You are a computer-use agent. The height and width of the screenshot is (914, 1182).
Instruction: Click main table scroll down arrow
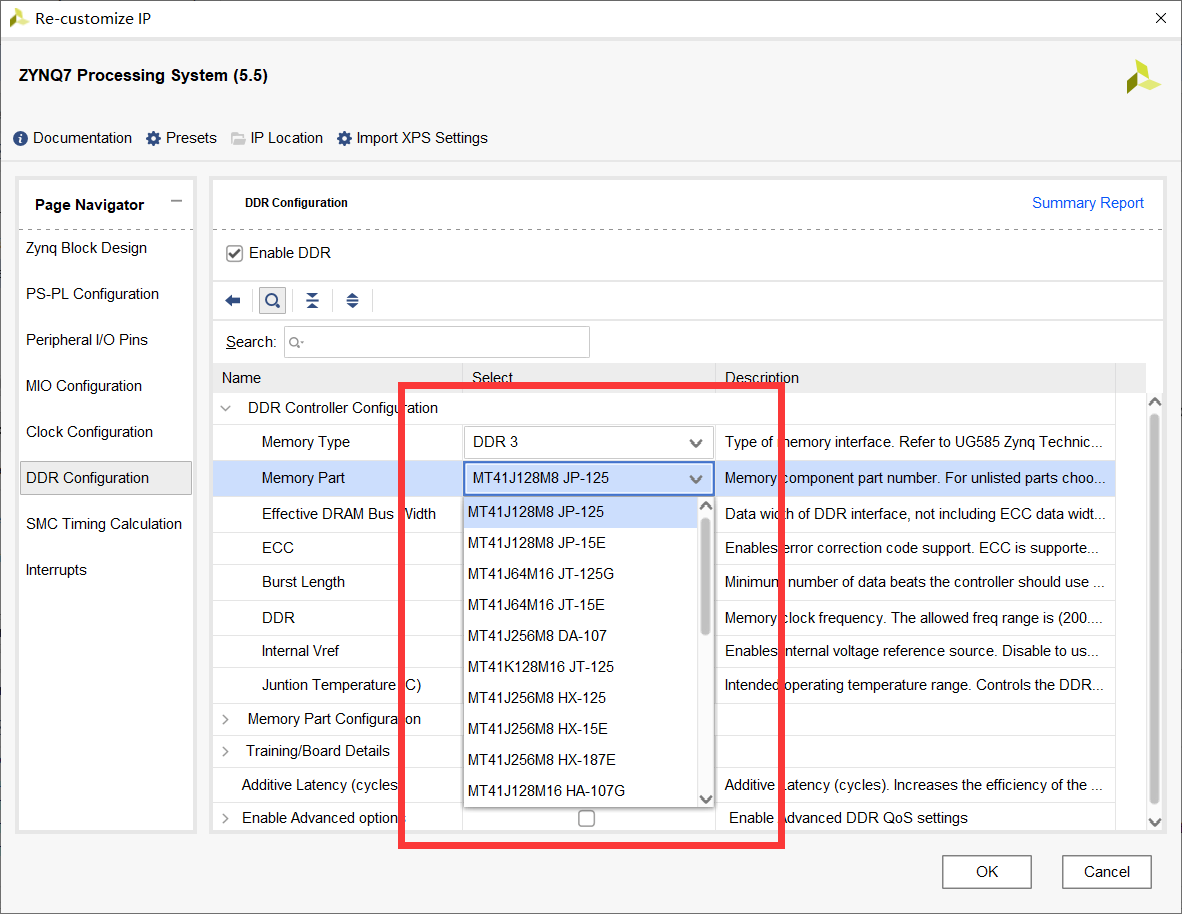click(x=1154, y=822)
